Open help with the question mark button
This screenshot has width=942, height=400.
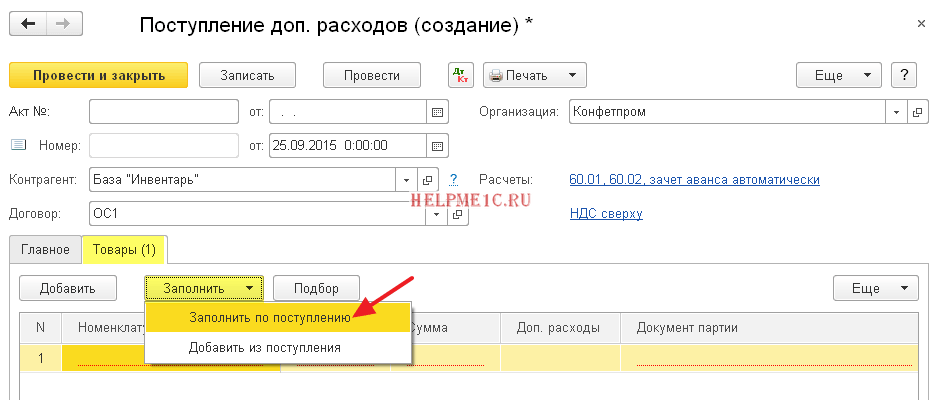pyautogui.click(x=904, y=76)
